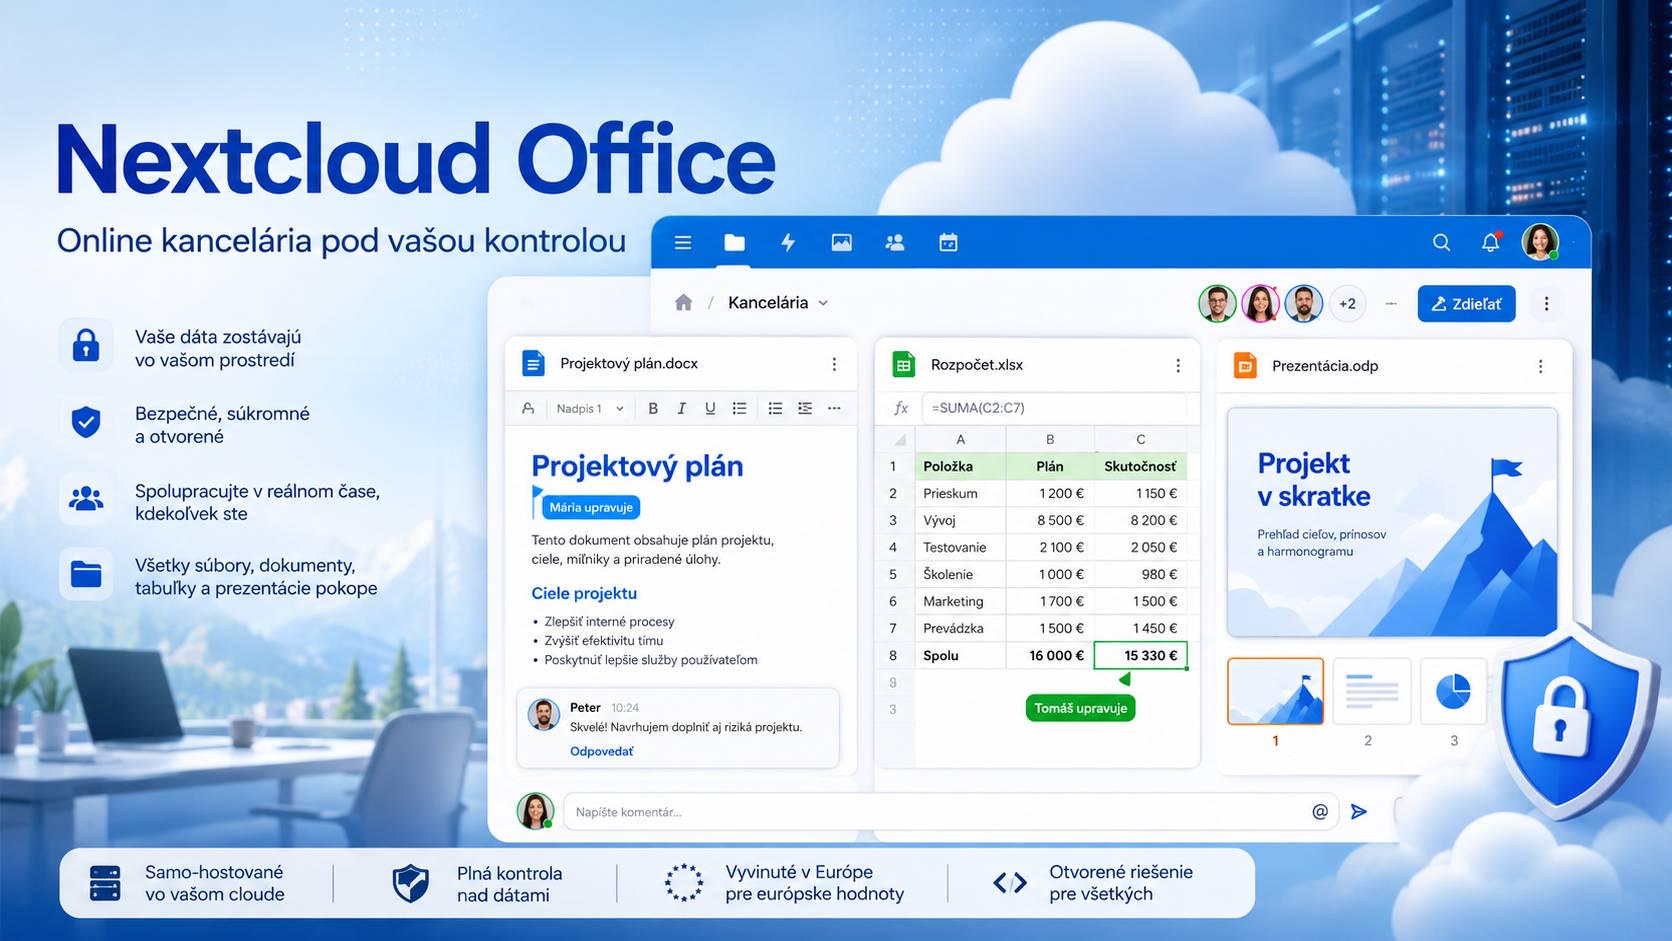
Task: Open the notifications bell
Action: point(1490,243)
